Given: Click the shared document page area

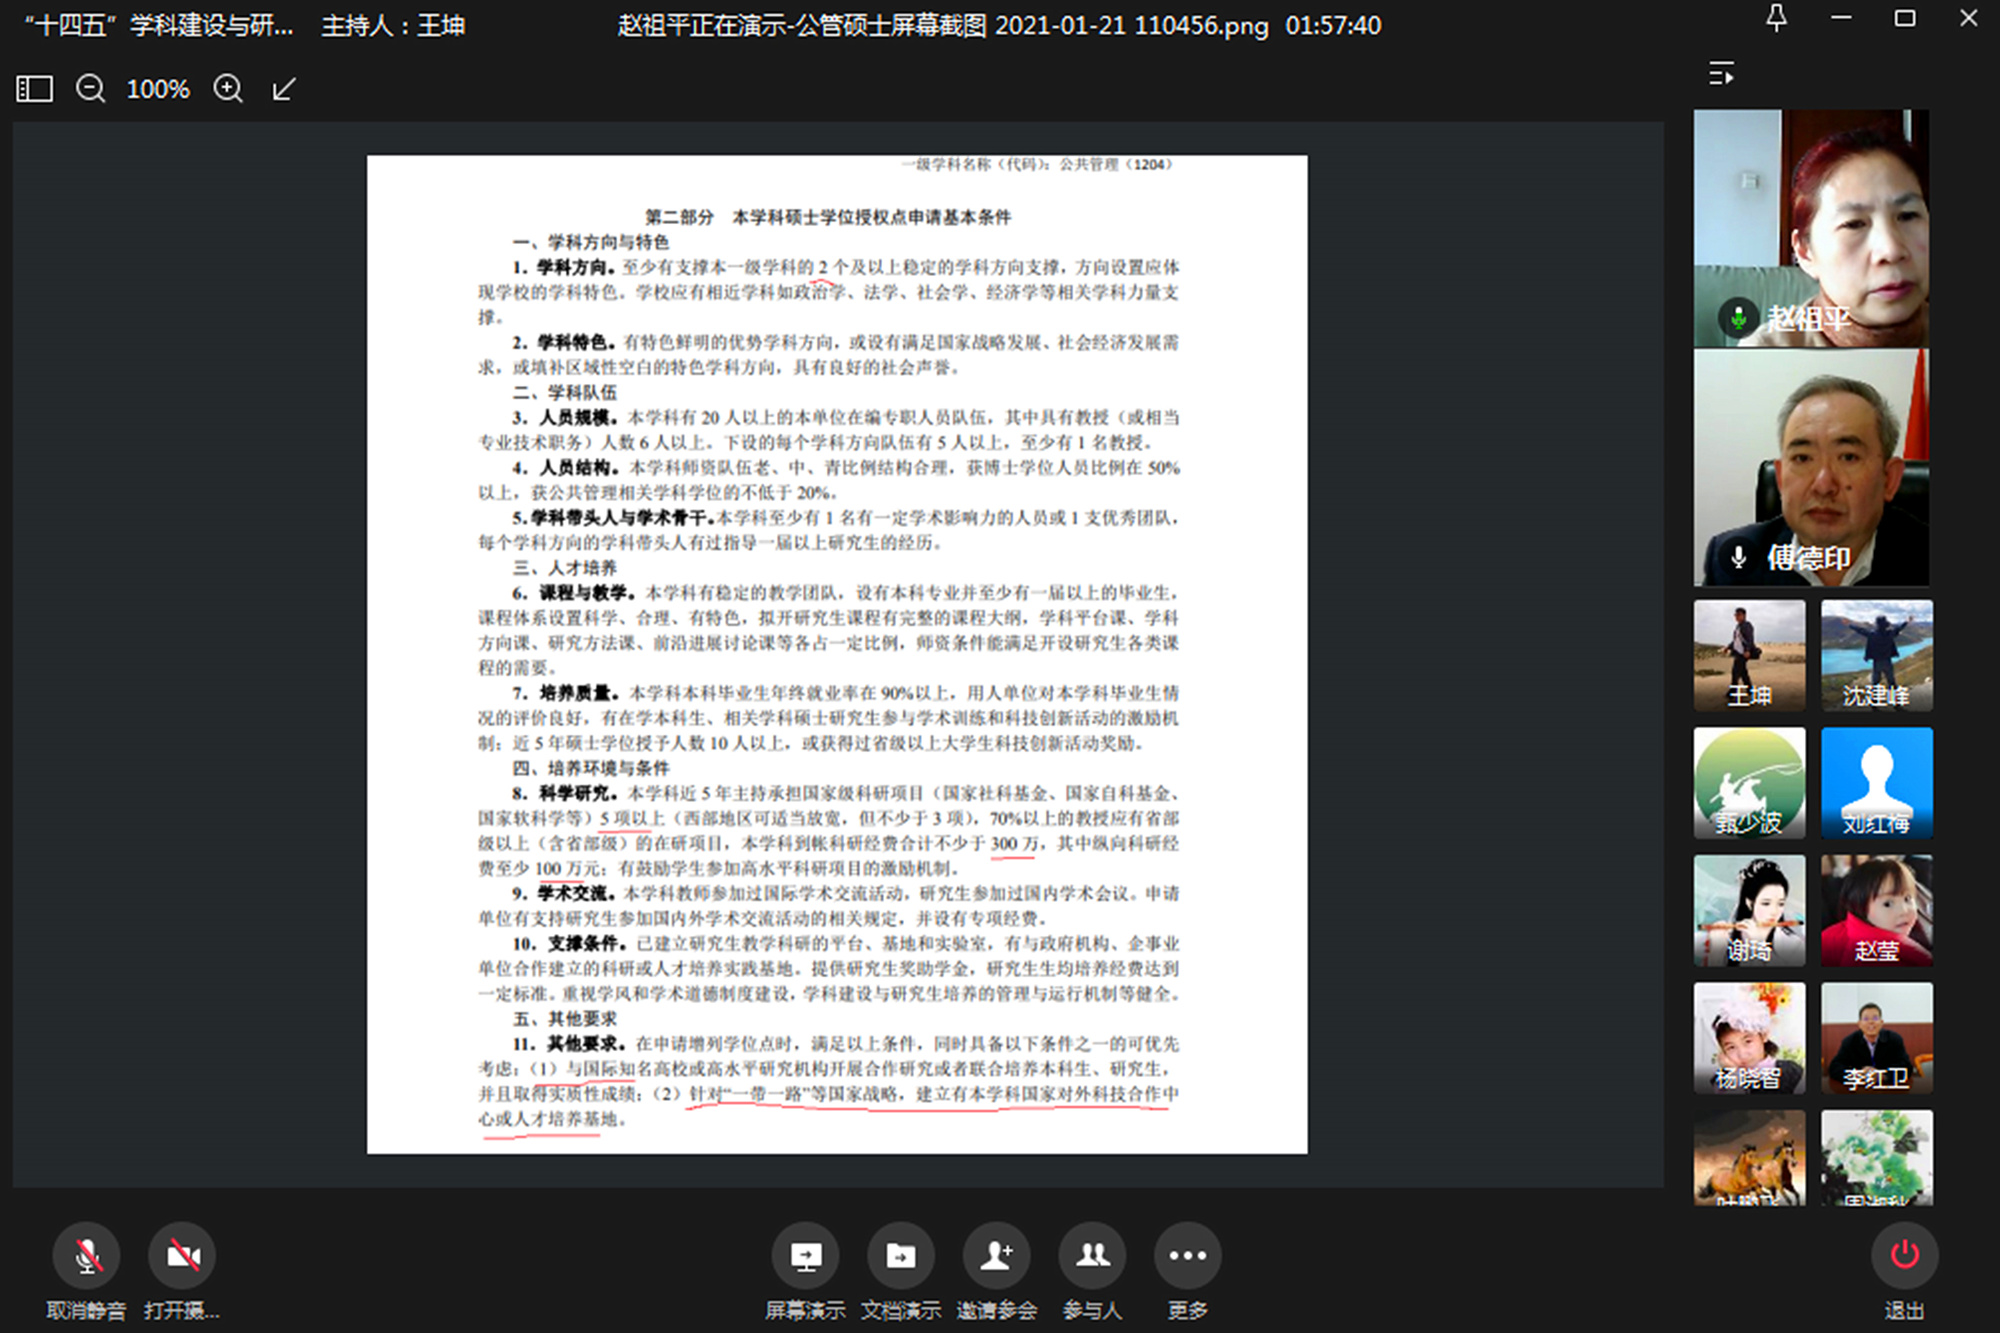Looking at the screenshot, I should click(x=837, y=654).
